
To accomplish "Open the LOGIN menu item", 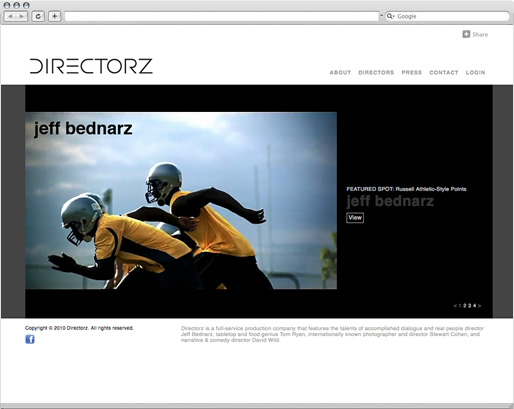I will [476, 72].
